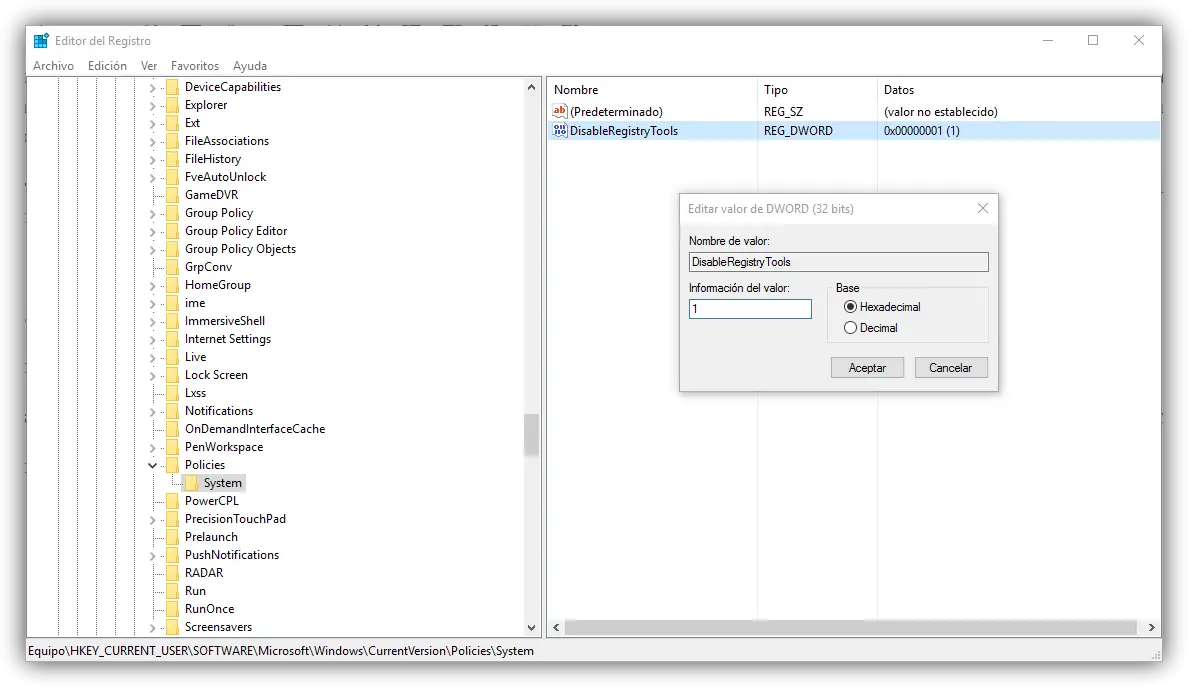1188x687 pixels.
Task: Click the Live folder icon
Action: [172, 357]
